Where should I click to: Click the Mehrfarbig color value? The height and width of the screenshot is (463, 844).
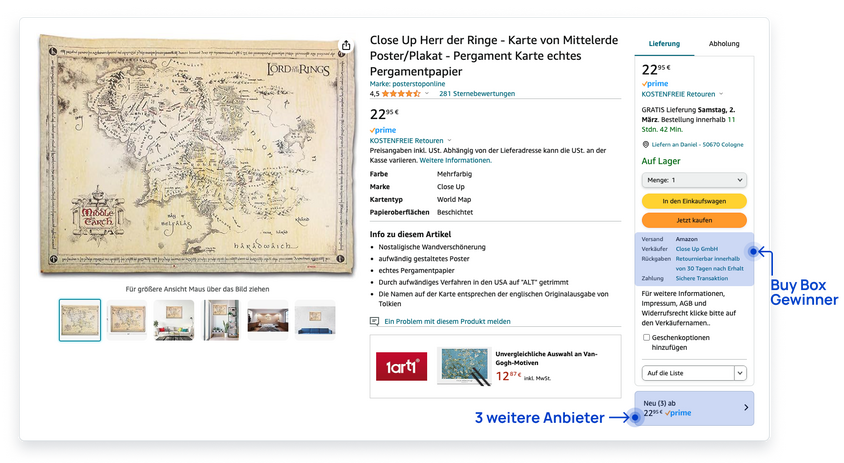pyautogui.click(x=454, y=174)
